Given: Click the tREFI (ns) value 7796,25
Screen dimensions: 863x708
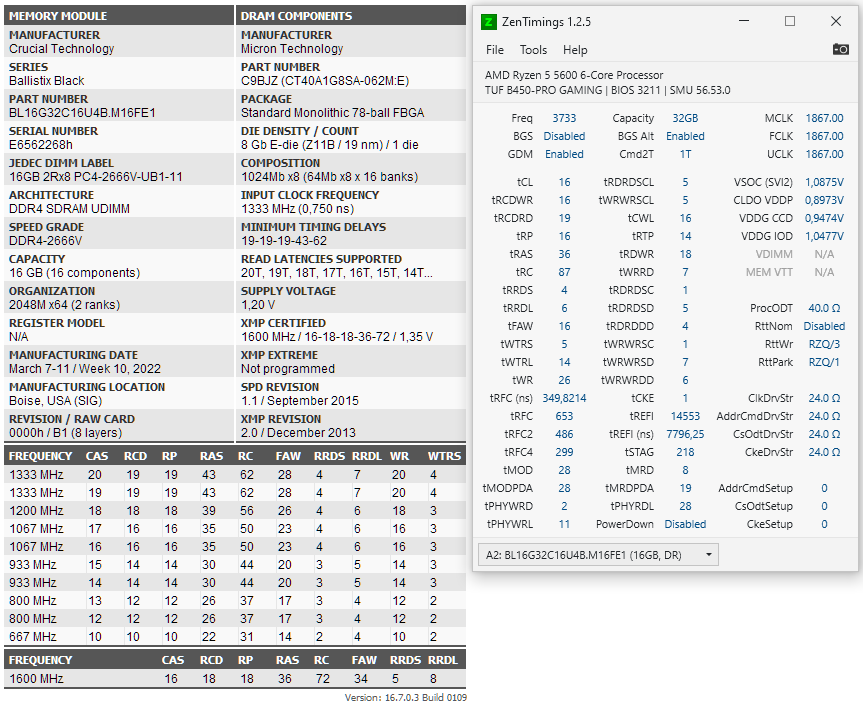Looking at the screenshot, I should tap(685, 435).
